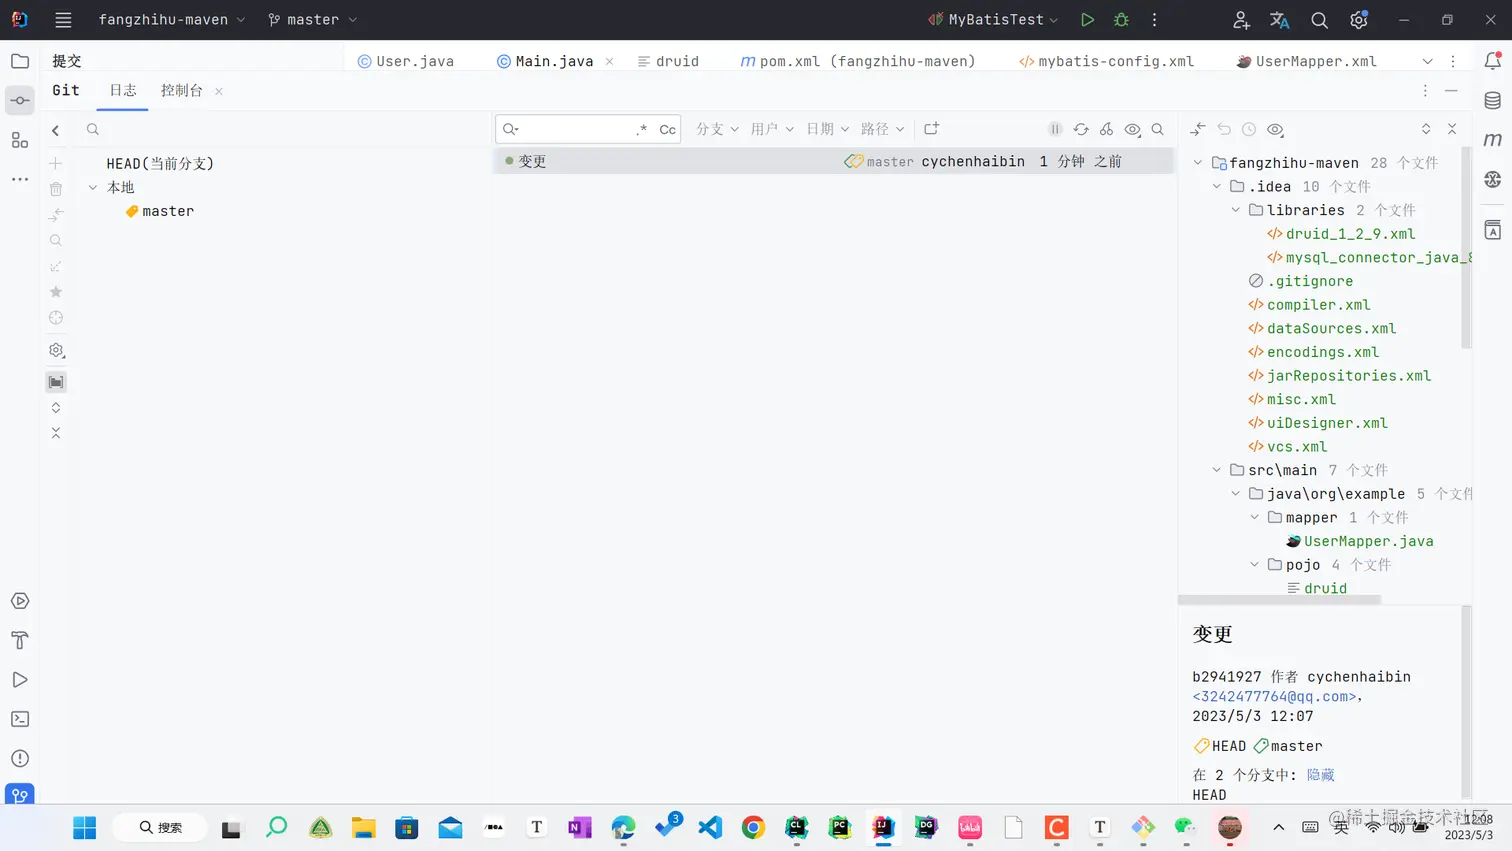Open the fangzhihu-maven project dropdown
1512x851 pixels.
coord(171,19)
